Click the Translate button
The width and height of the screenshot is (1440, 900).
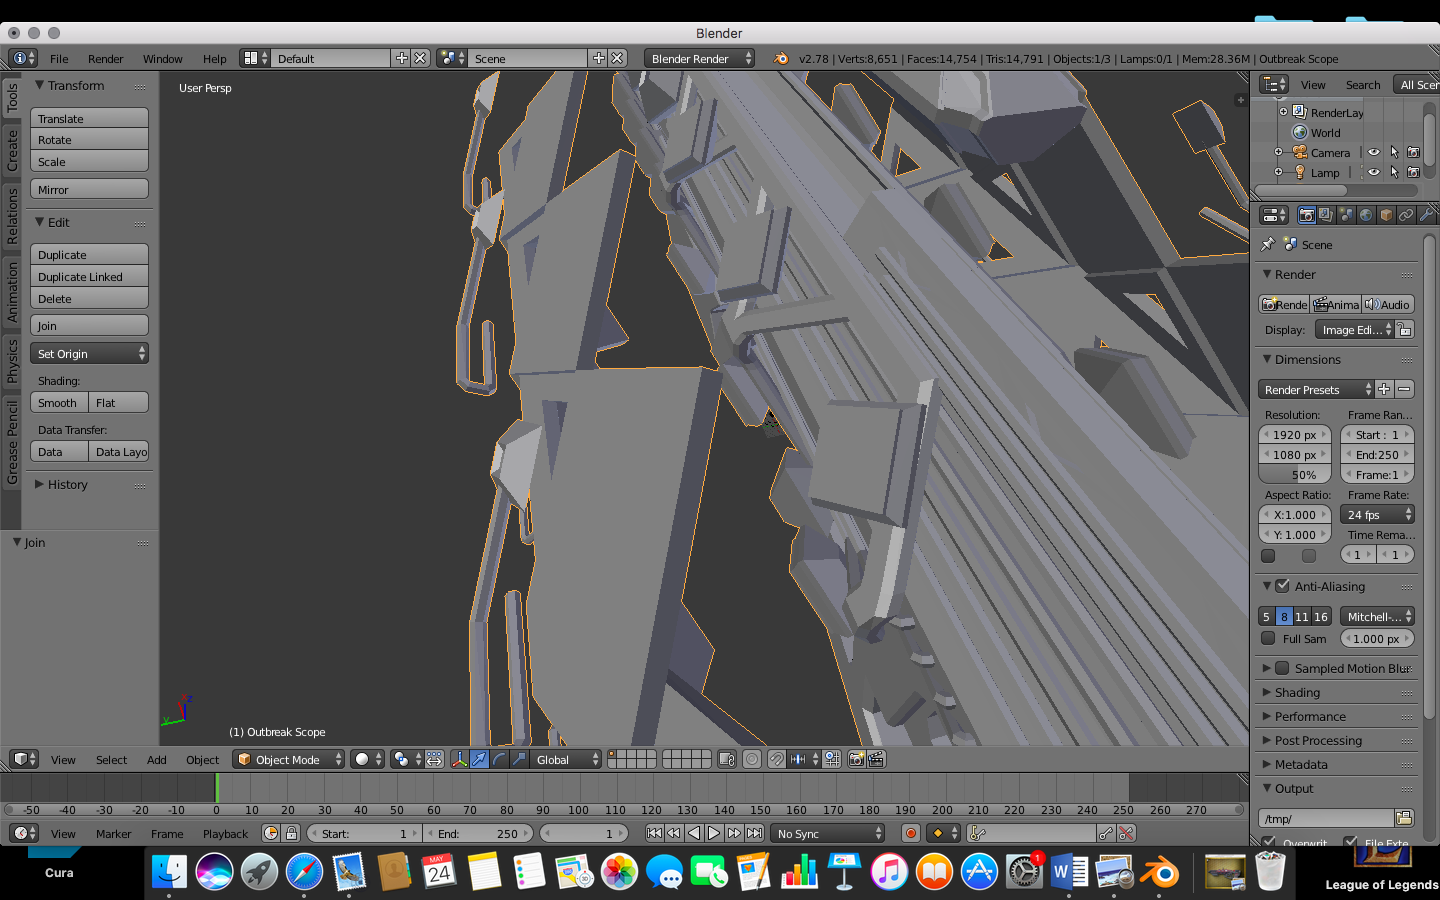click(x=89, y=118)
